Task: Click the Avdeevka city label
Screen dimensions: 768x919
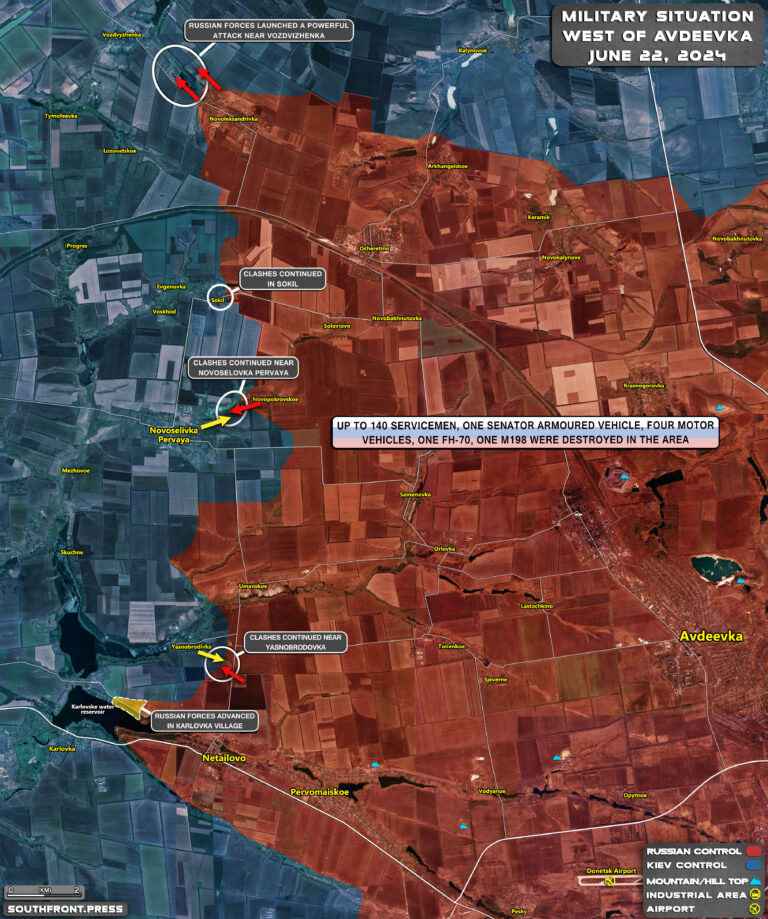Action: coord(712,636)
